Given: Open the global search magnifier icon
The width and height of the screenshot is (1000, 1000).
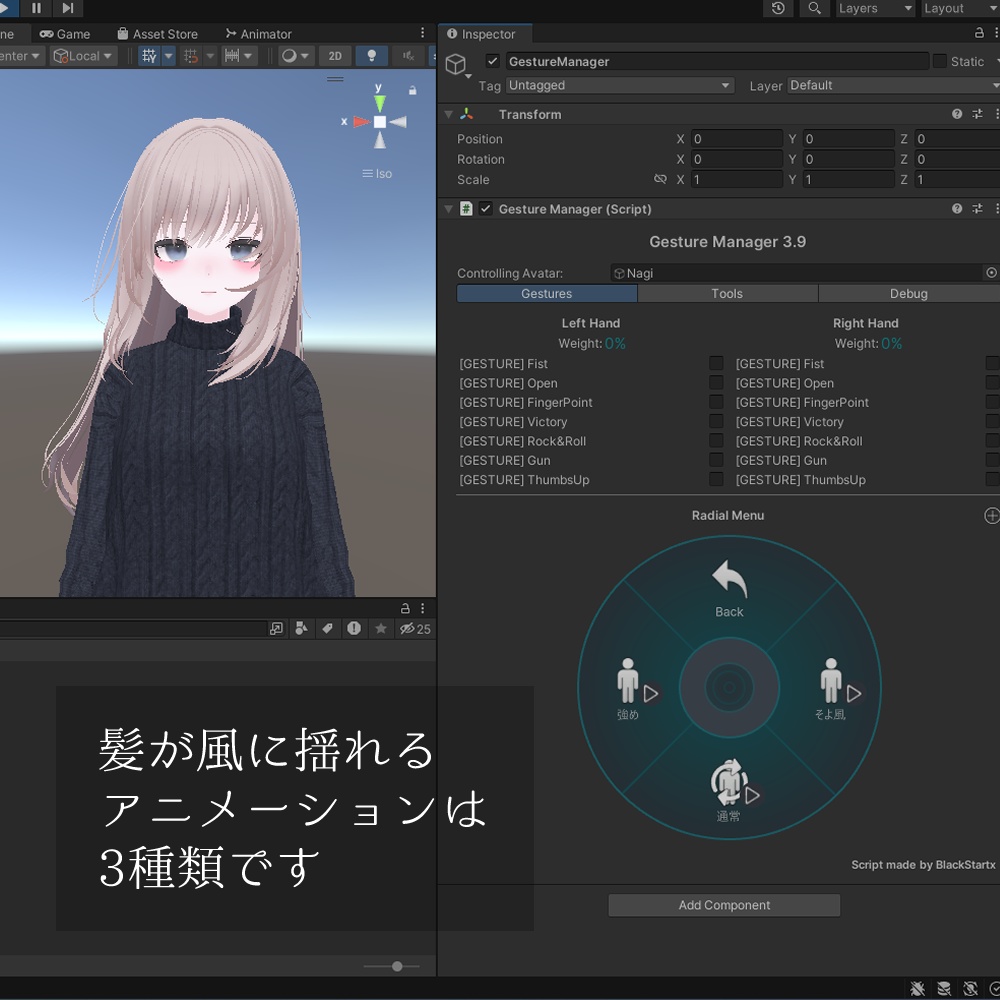Looking at the screenshot, I should (x=814, y=8).
